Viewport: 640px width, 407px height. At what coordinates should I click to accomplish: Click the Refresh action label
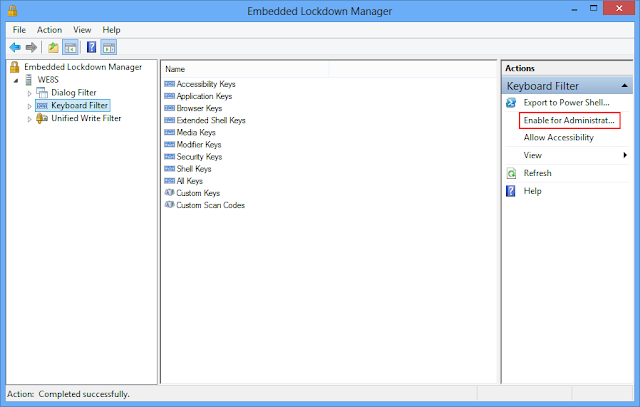pos(538,173)
